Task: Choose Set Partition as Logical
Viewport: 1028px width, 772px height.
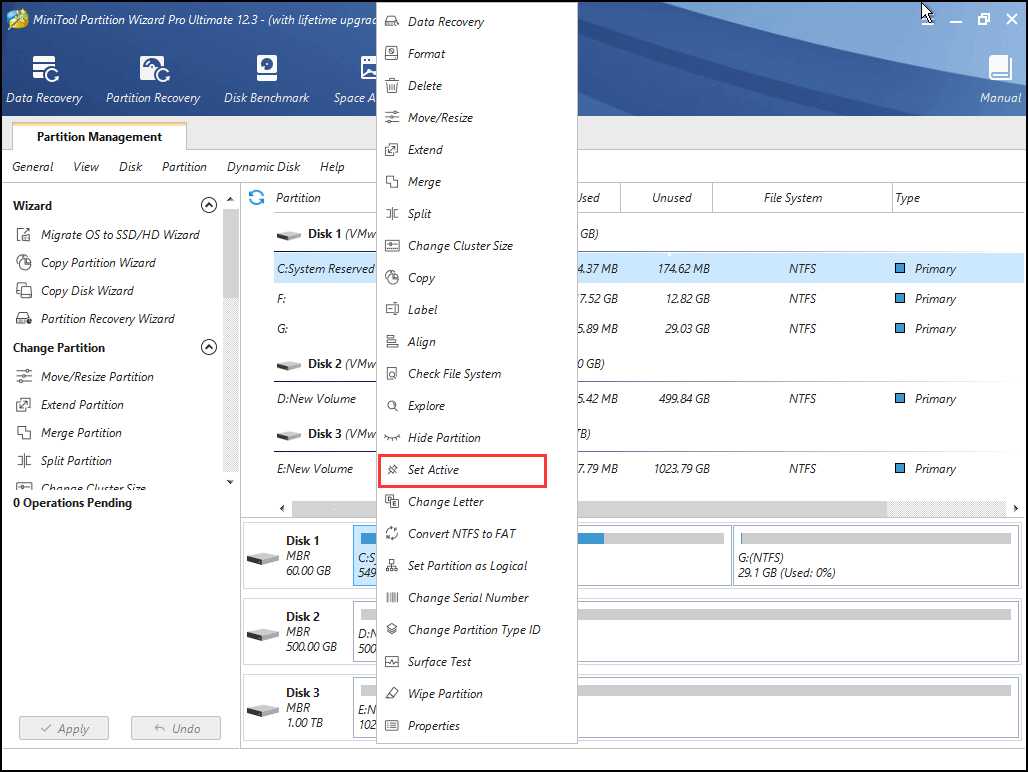Action: [477, 566]
